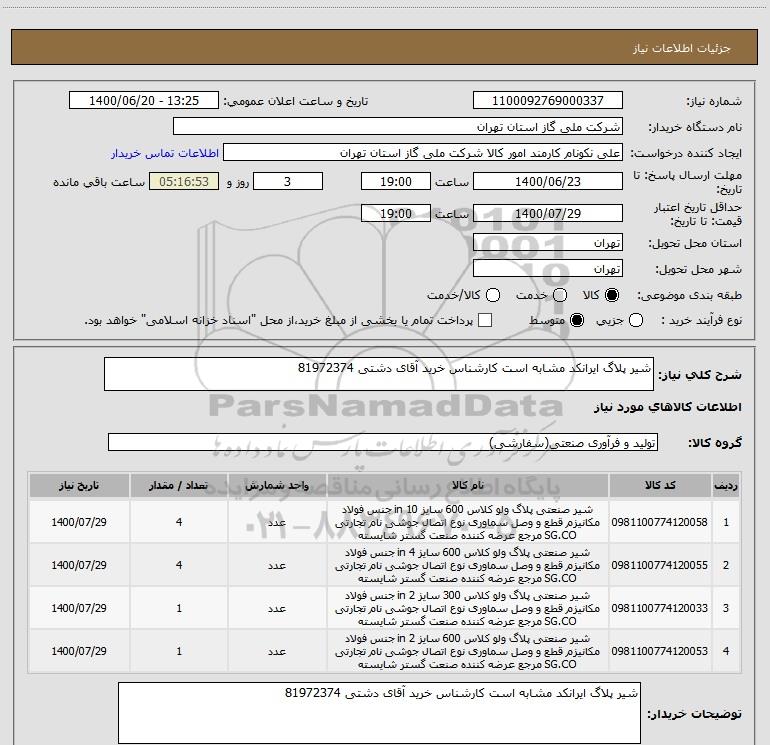Click the row 1 product name, سایز 10 in
Screen dimensions: 770x745
468,522
